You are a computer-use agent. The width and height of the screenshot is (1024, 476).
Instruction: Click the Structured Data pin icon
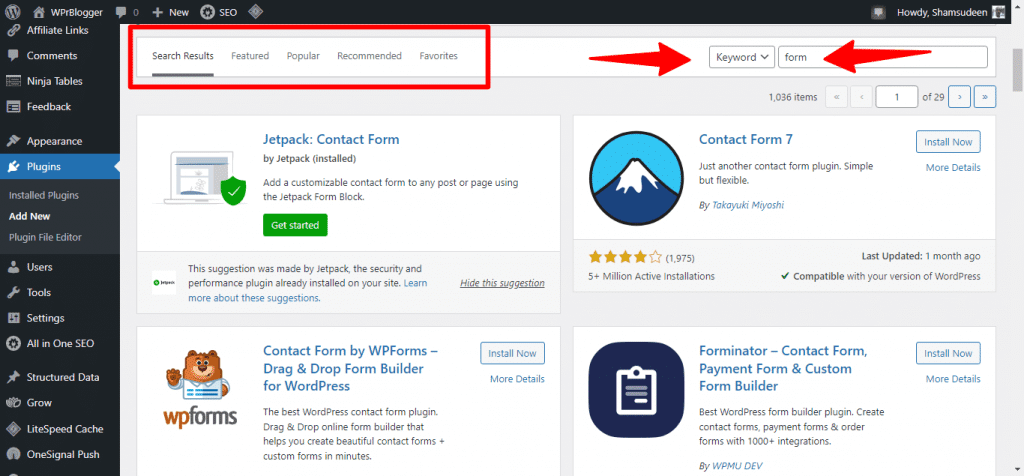click(x=12, y=377)
